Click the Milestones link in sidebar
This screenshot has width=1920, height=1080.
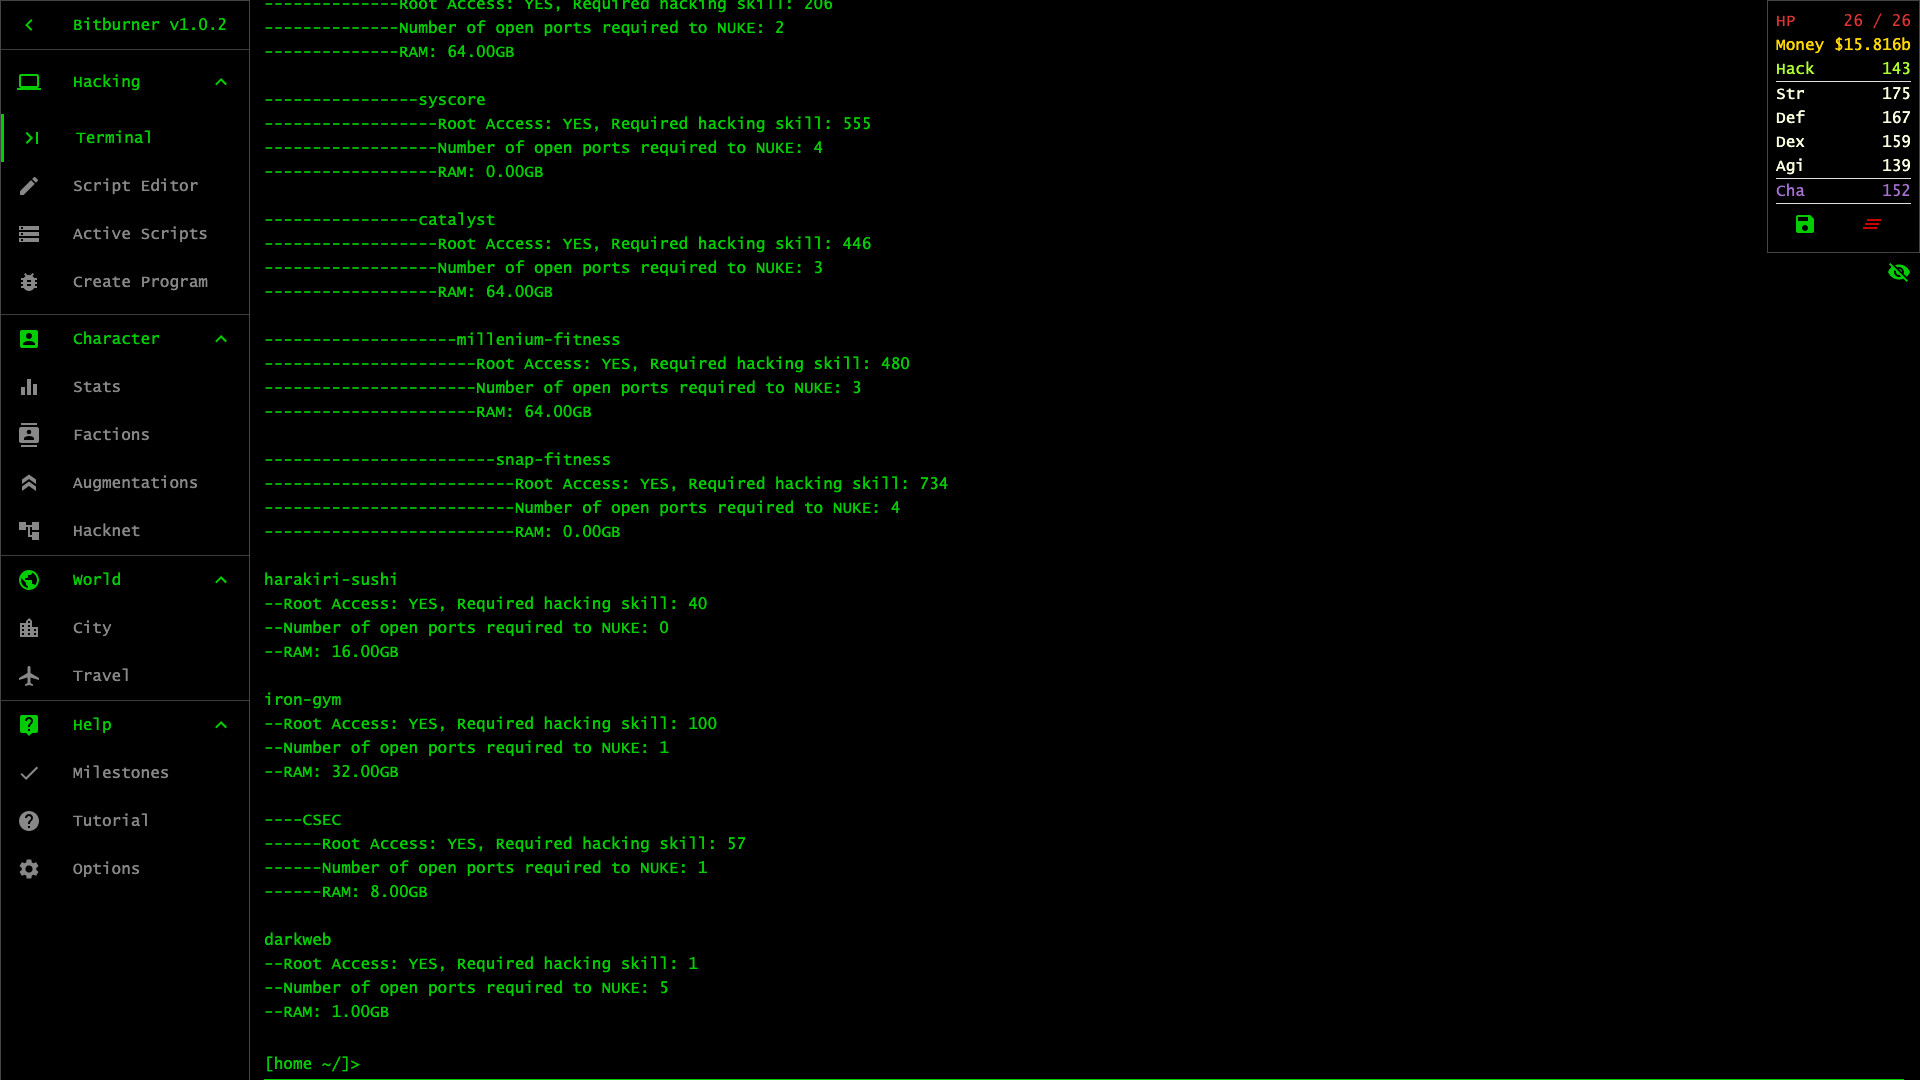(x=120, y=771)
